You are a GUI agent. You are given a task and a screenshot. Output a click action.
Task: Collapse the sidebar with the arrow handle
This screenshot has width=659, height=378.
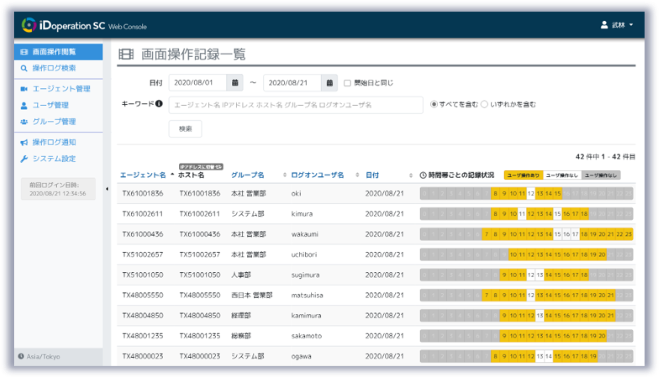pos(107,189)
